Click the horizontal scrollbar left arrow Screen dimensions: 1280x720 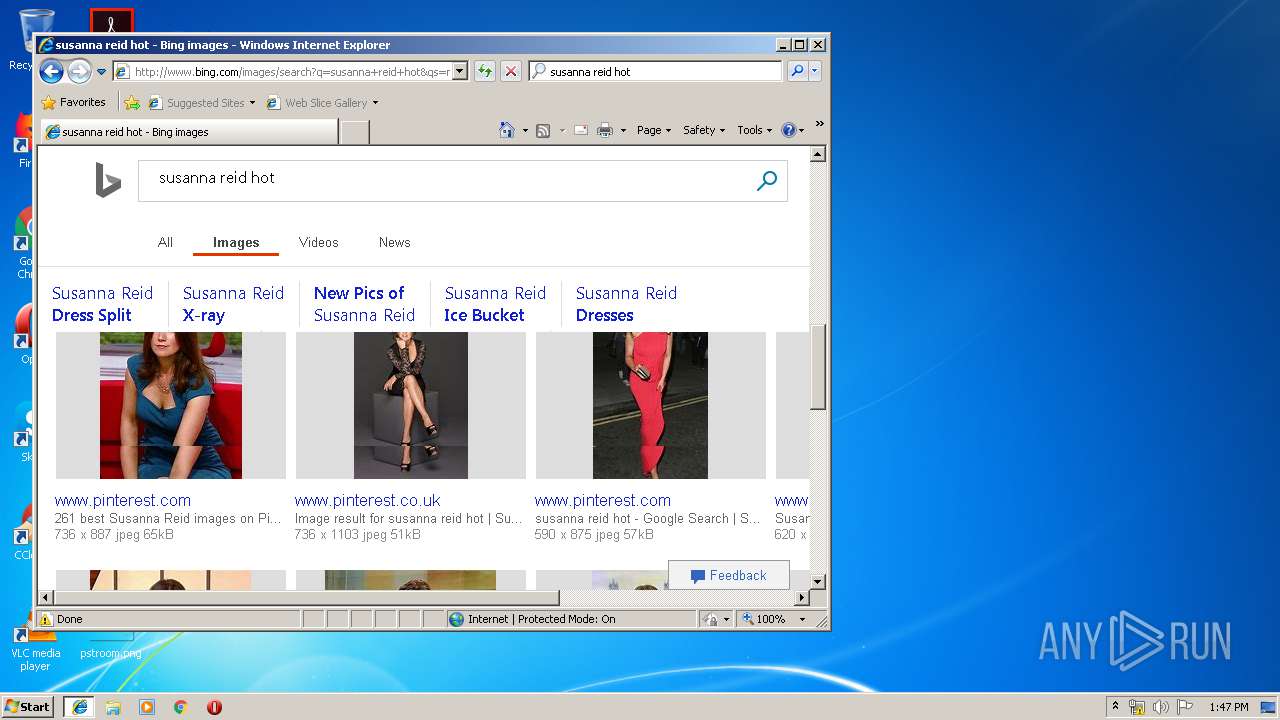46,598
